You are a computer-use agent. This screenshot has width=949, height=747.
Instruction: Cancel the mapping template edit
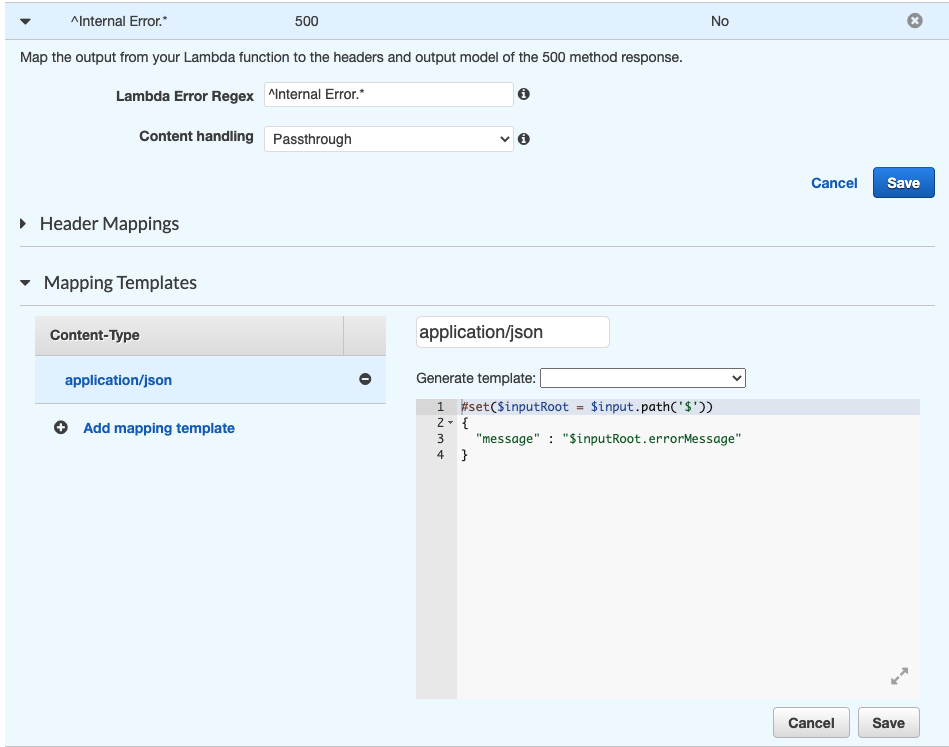click(x=810, y=722)
